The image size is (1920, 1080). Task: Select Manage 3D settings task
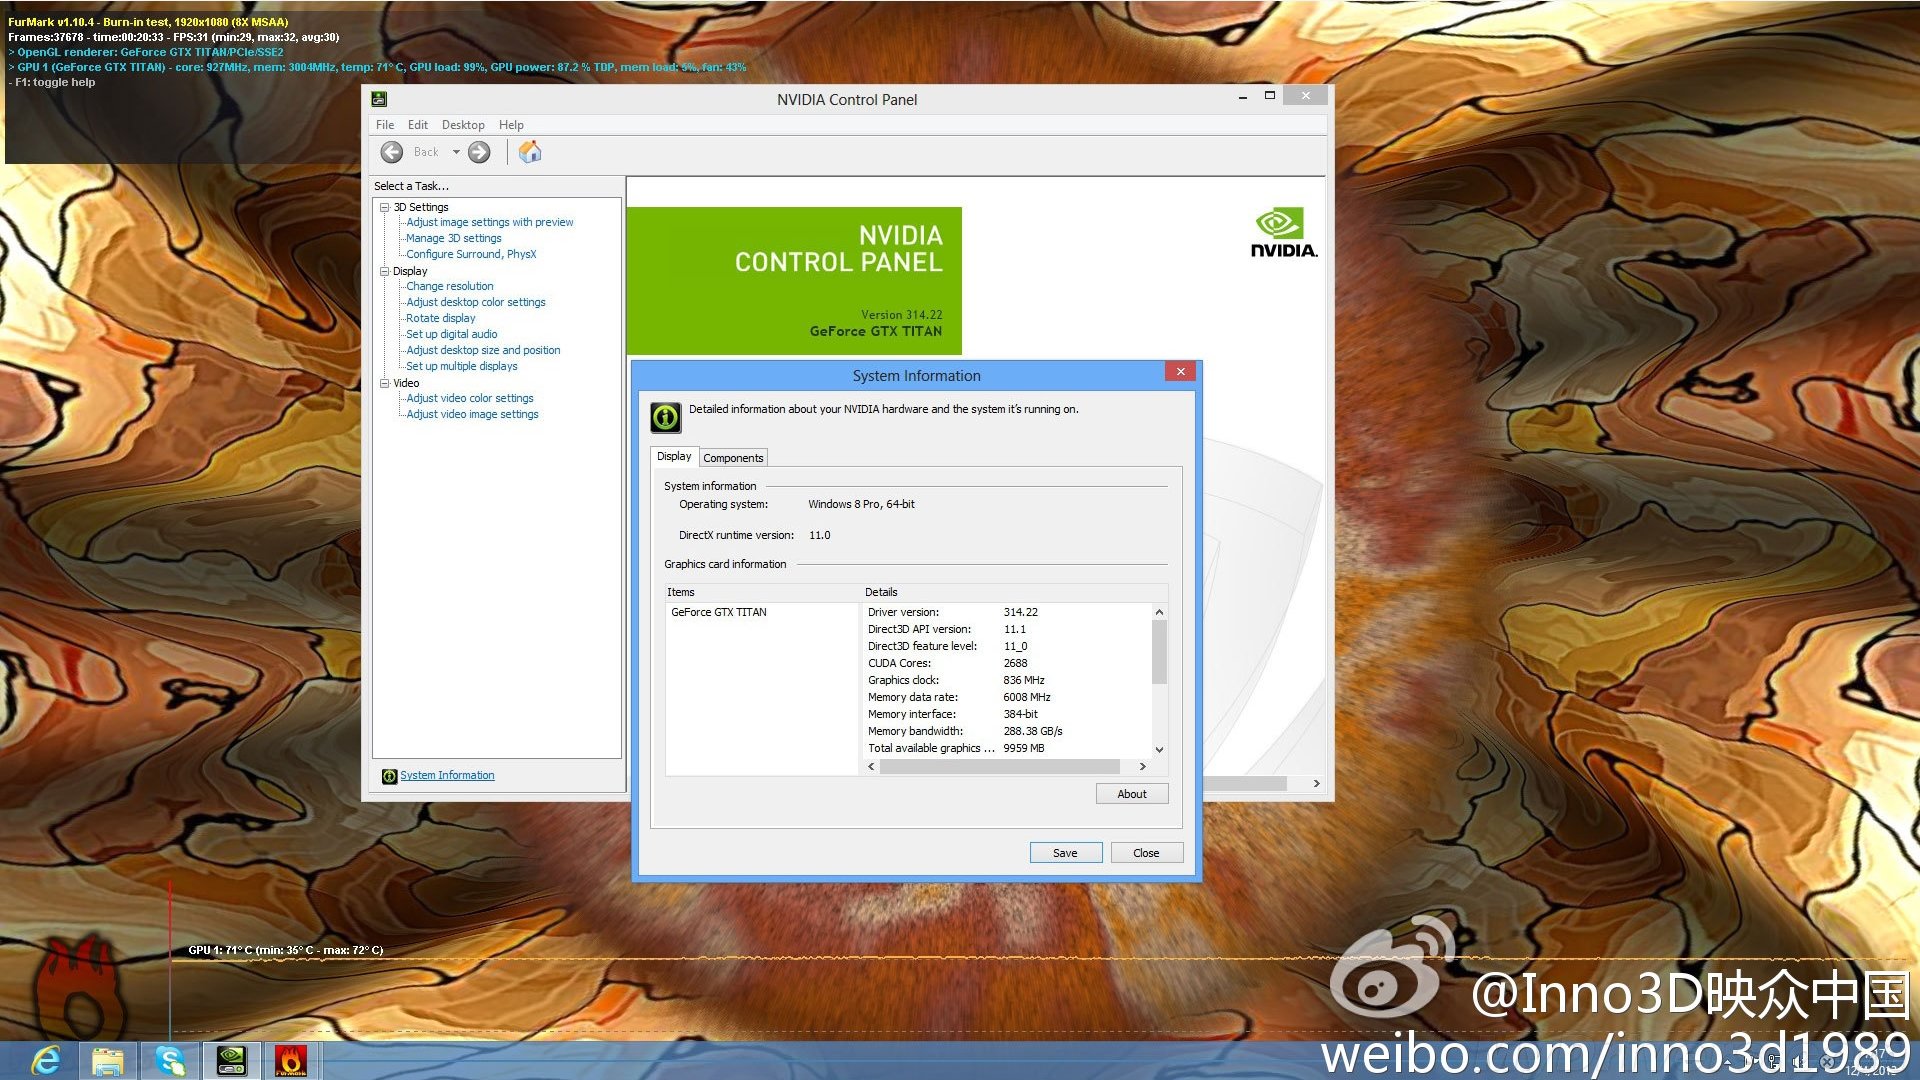coord(453,238)
